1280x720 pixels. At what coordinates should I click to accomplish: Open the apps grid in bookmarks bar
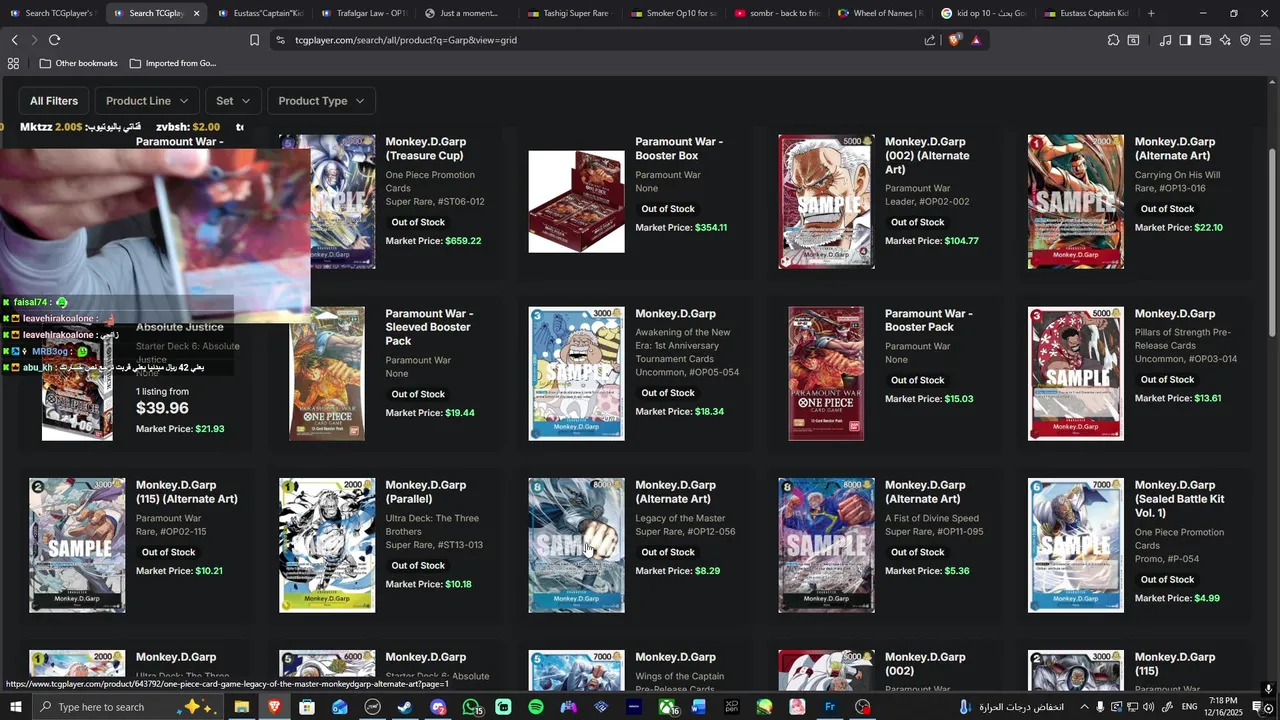point(13,63)
